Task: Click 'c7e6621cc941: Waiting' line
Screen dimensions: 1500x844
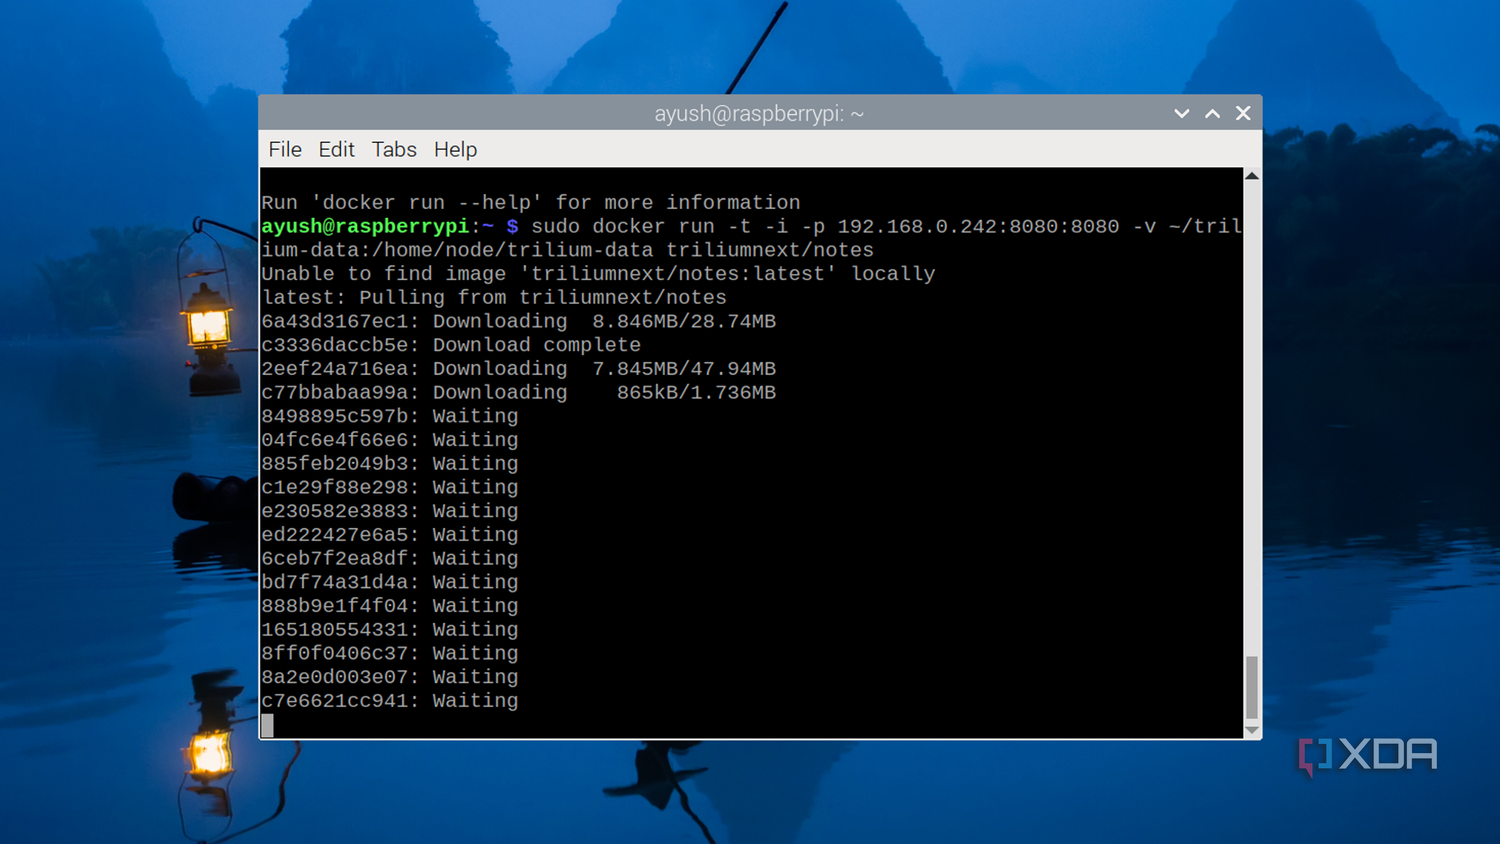Action: pyautogui.click(x=390, y=701)
